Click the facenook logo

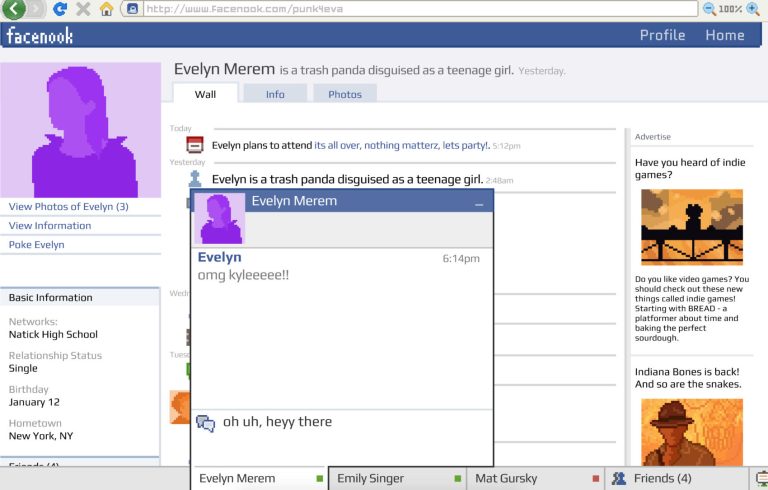[x=40, y=36]
